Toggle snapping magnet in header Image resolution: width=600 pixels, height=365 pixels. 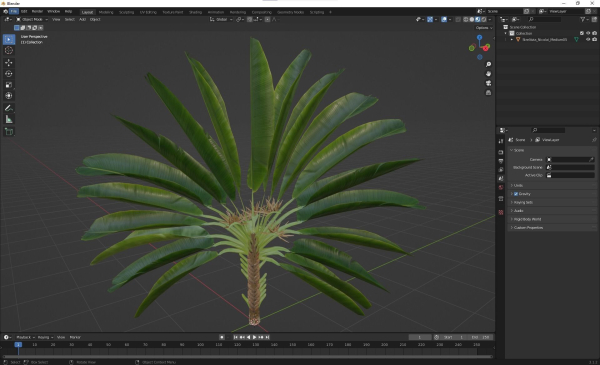tap(249, 20)
